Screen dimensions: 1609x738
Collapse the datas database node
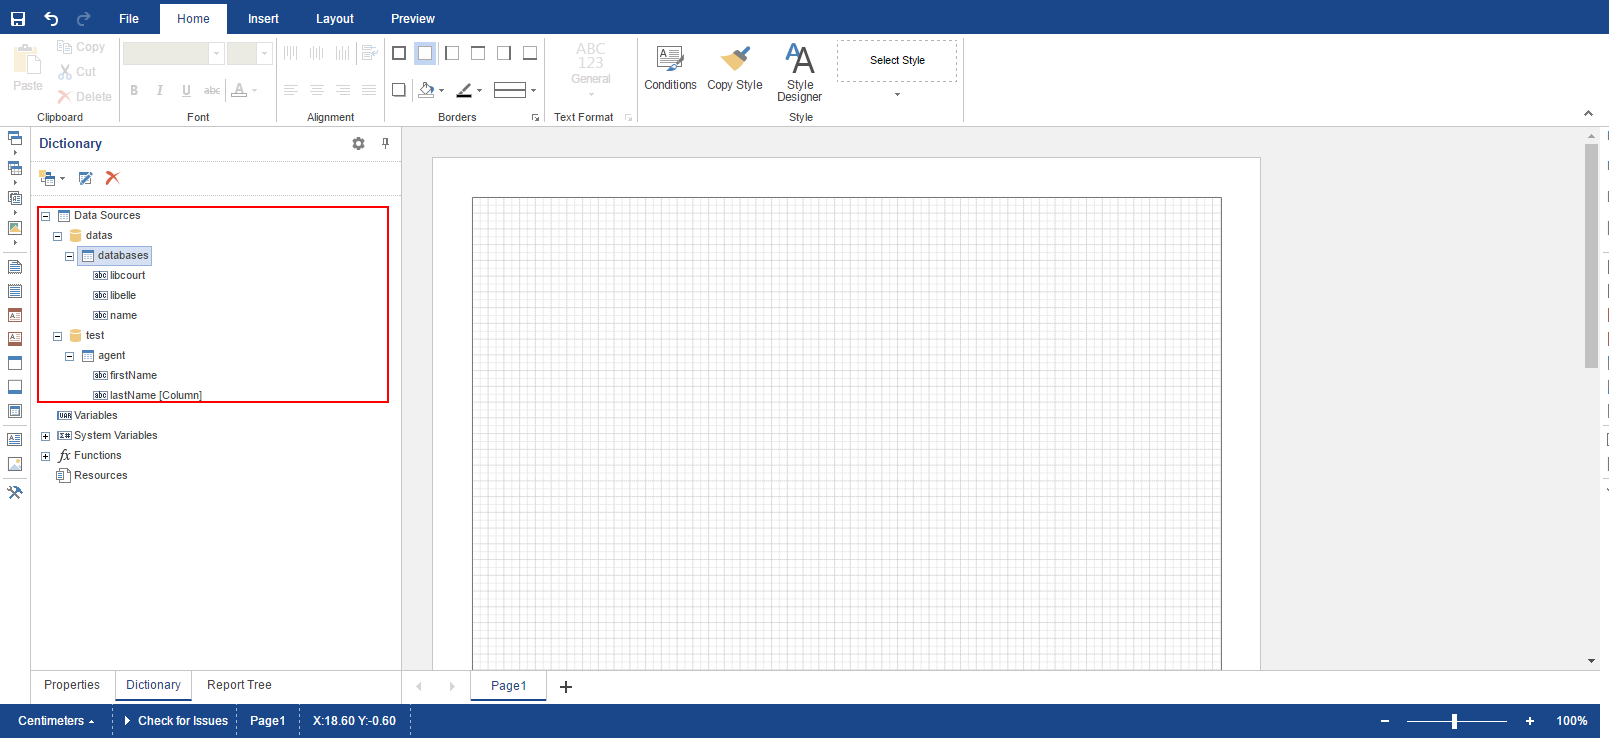click(58, 236)
